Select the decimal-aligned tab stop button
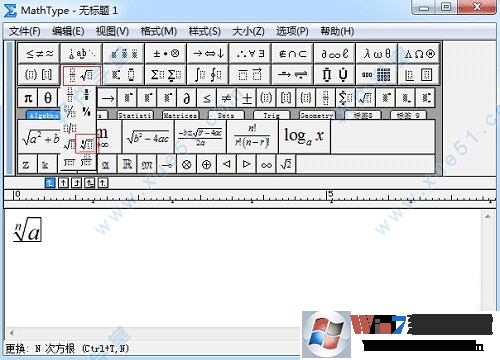This screenshot has width=500, height=360. pos(103,183)
